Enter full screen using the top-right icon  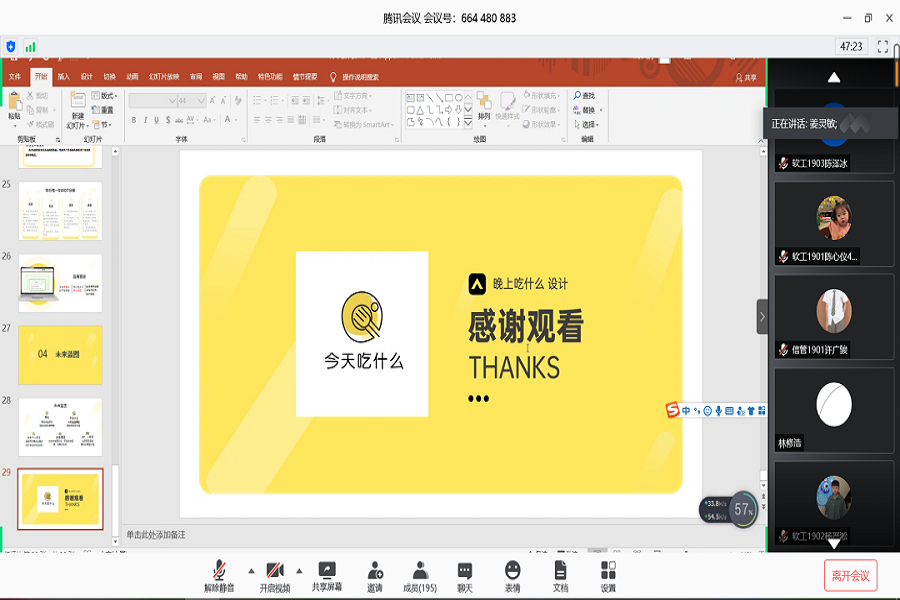click(x=883, y=46)
